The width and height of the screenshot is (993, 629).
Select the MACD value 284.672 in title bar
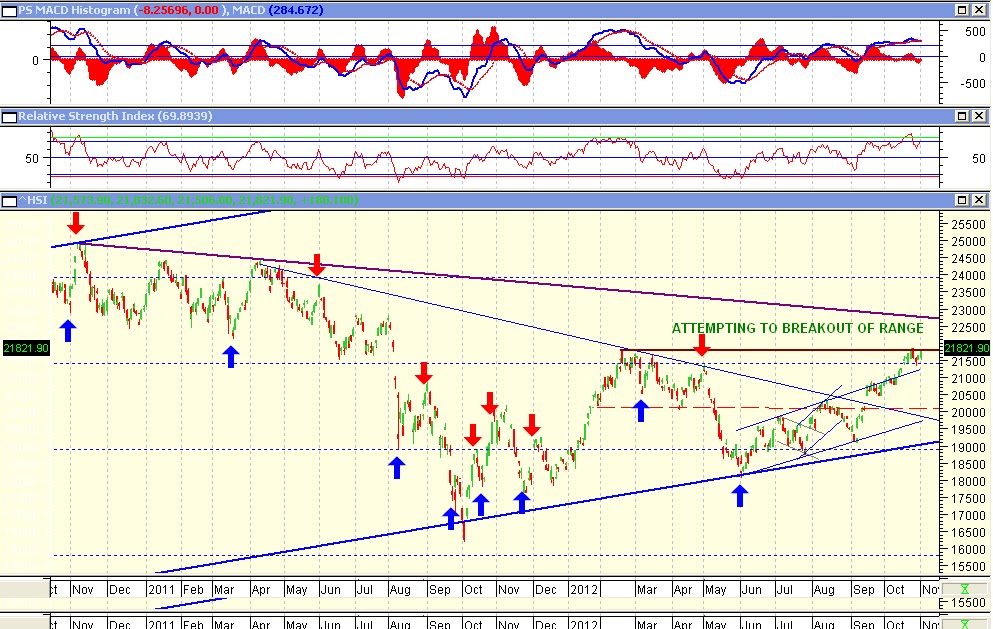point(297,9)
